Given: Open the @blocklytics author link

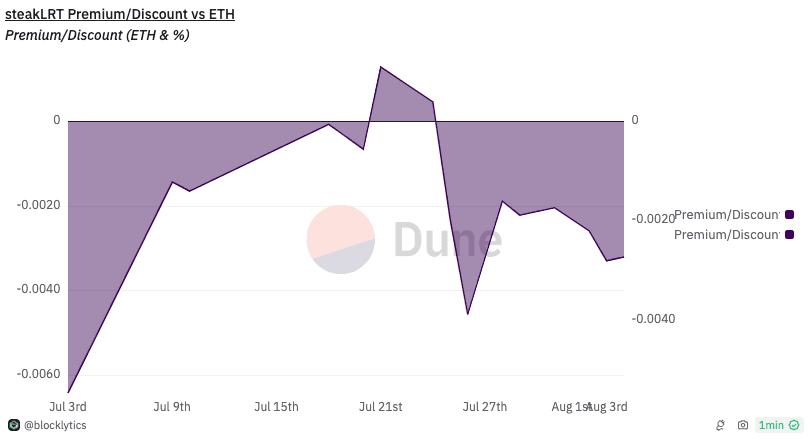Looking at the screenshot, I should pos(55,425).
